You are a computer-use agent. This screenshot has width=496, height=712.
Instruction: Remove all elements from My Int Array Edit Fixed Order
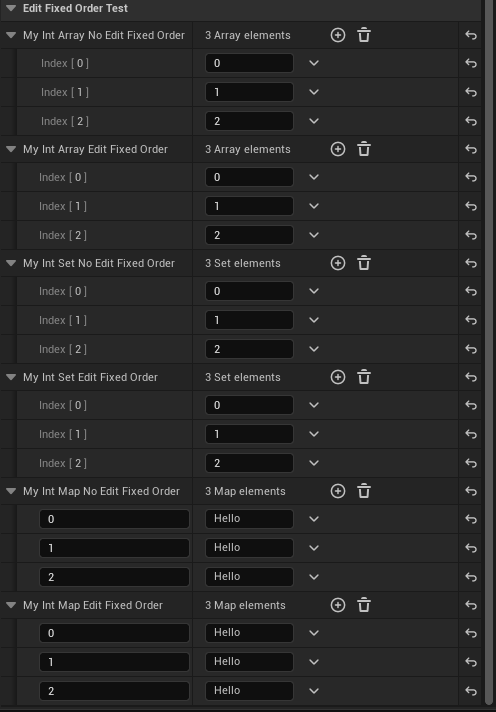(364, 149)
